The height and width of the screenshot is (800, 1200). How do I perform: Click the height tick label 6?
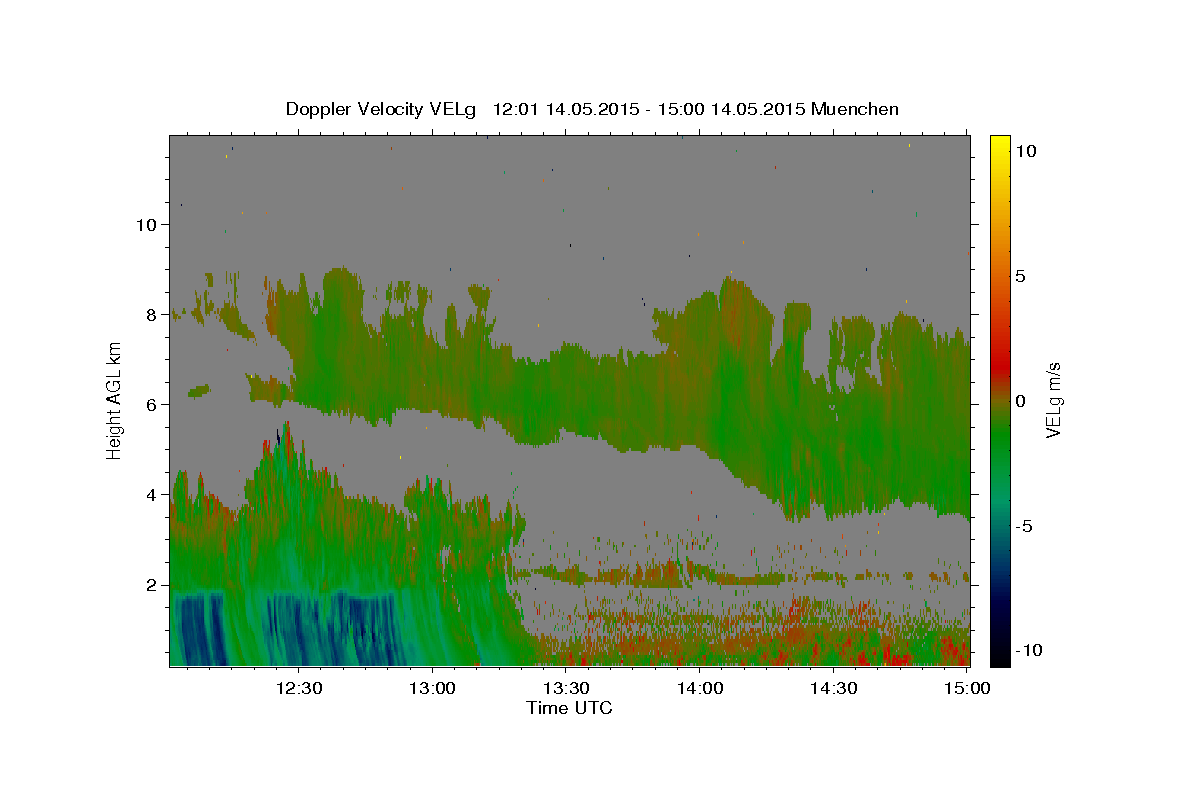tap(152, 405)
